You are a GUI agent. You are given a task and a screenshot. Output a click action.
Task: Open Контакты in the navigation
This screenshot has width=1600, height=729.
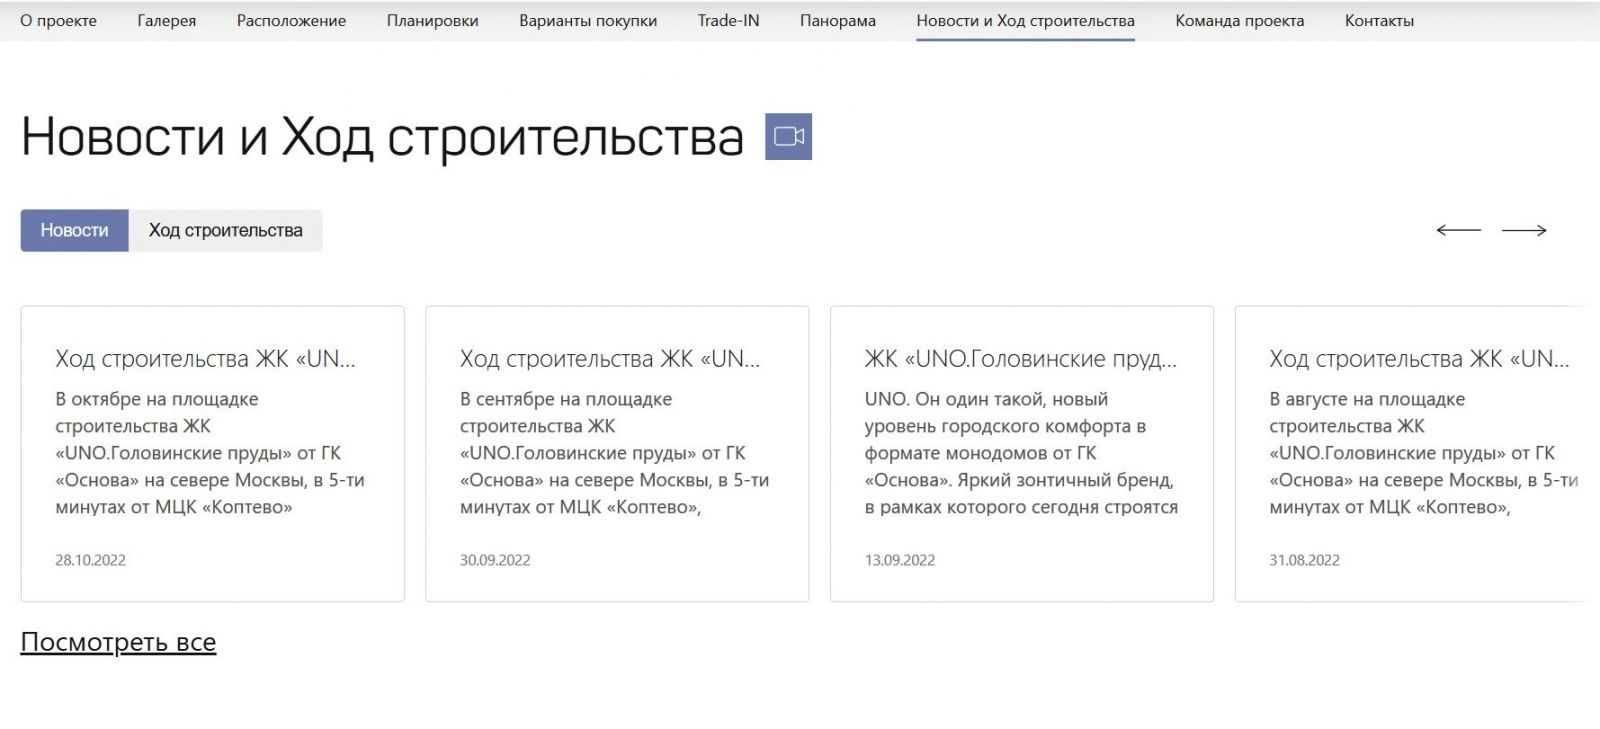tap(1379, 20)
